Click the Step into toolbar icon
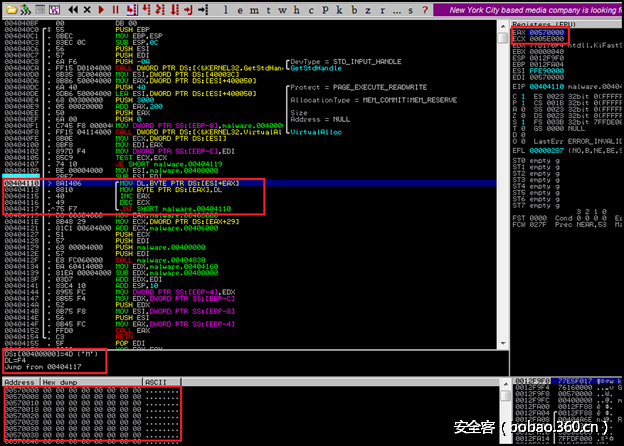 (130, 10)
